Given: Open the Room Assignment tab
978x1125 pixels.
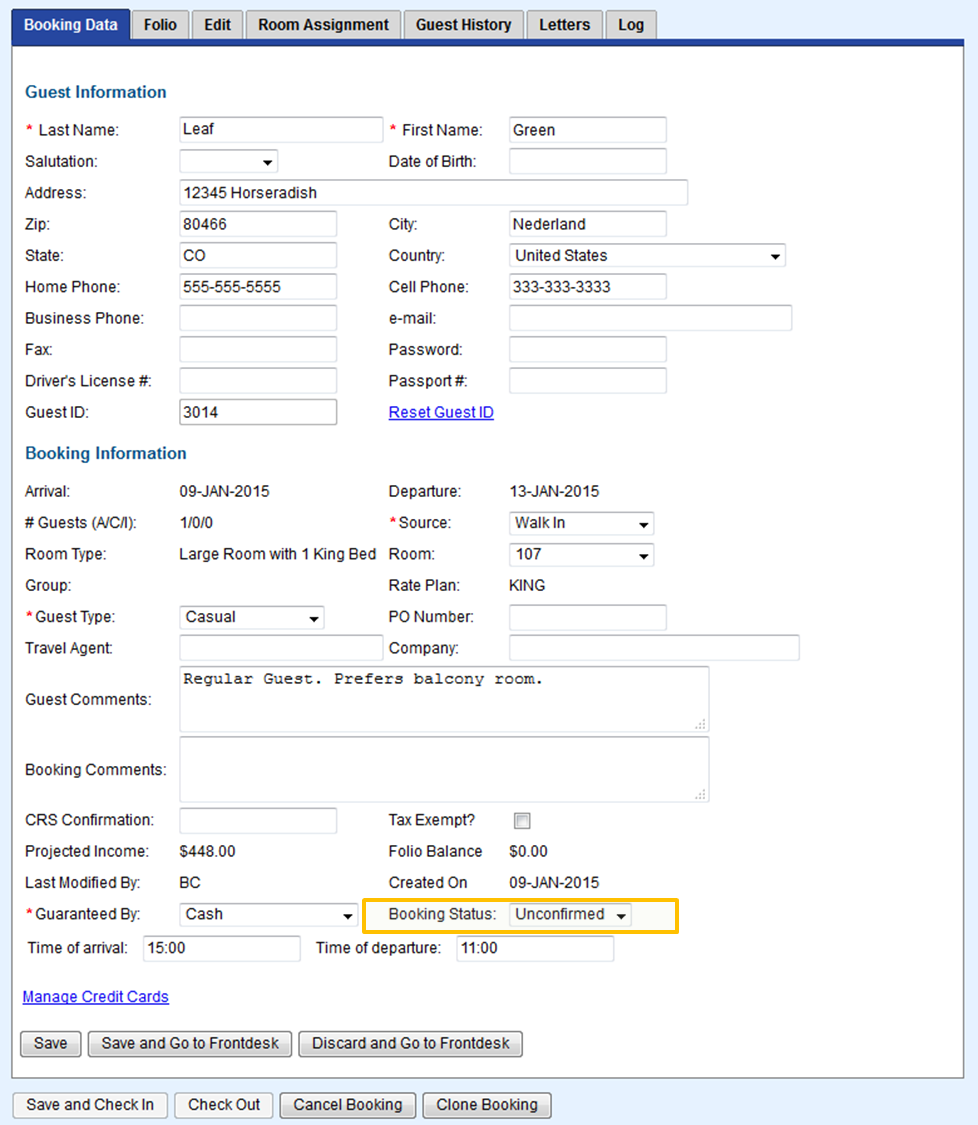Looking at the screenshot, I should (x=323, y=25).
